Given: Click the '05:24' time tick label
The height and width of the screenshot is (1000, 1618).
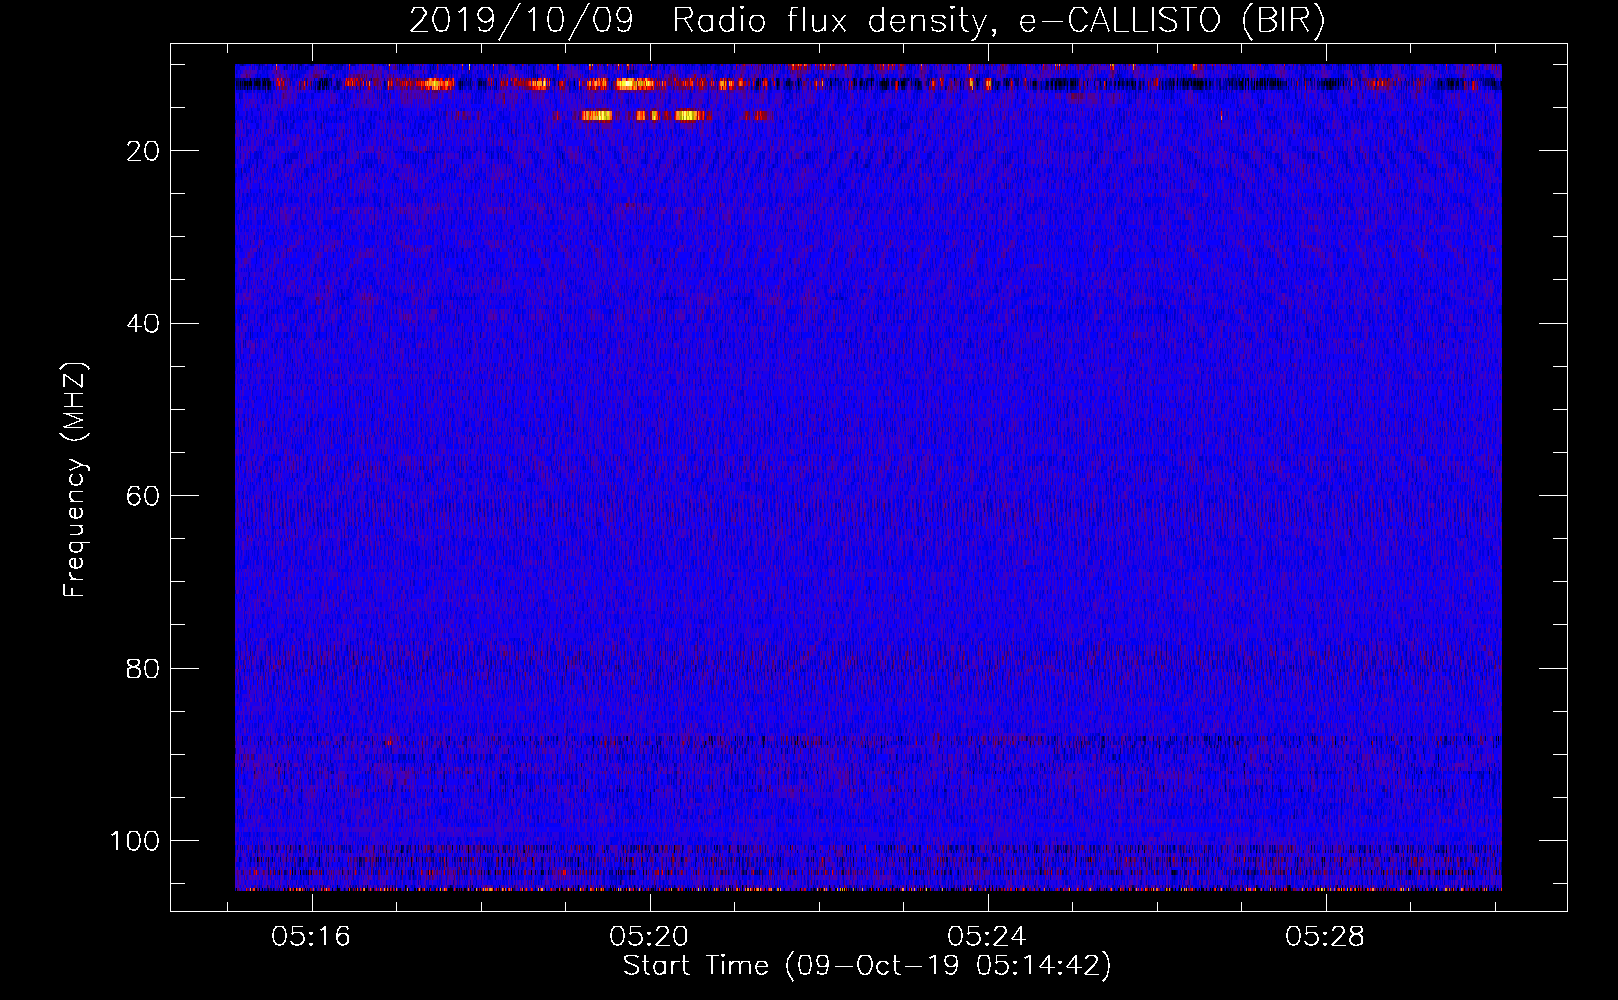Looking at the screenshot, I should tap(987, 937).
